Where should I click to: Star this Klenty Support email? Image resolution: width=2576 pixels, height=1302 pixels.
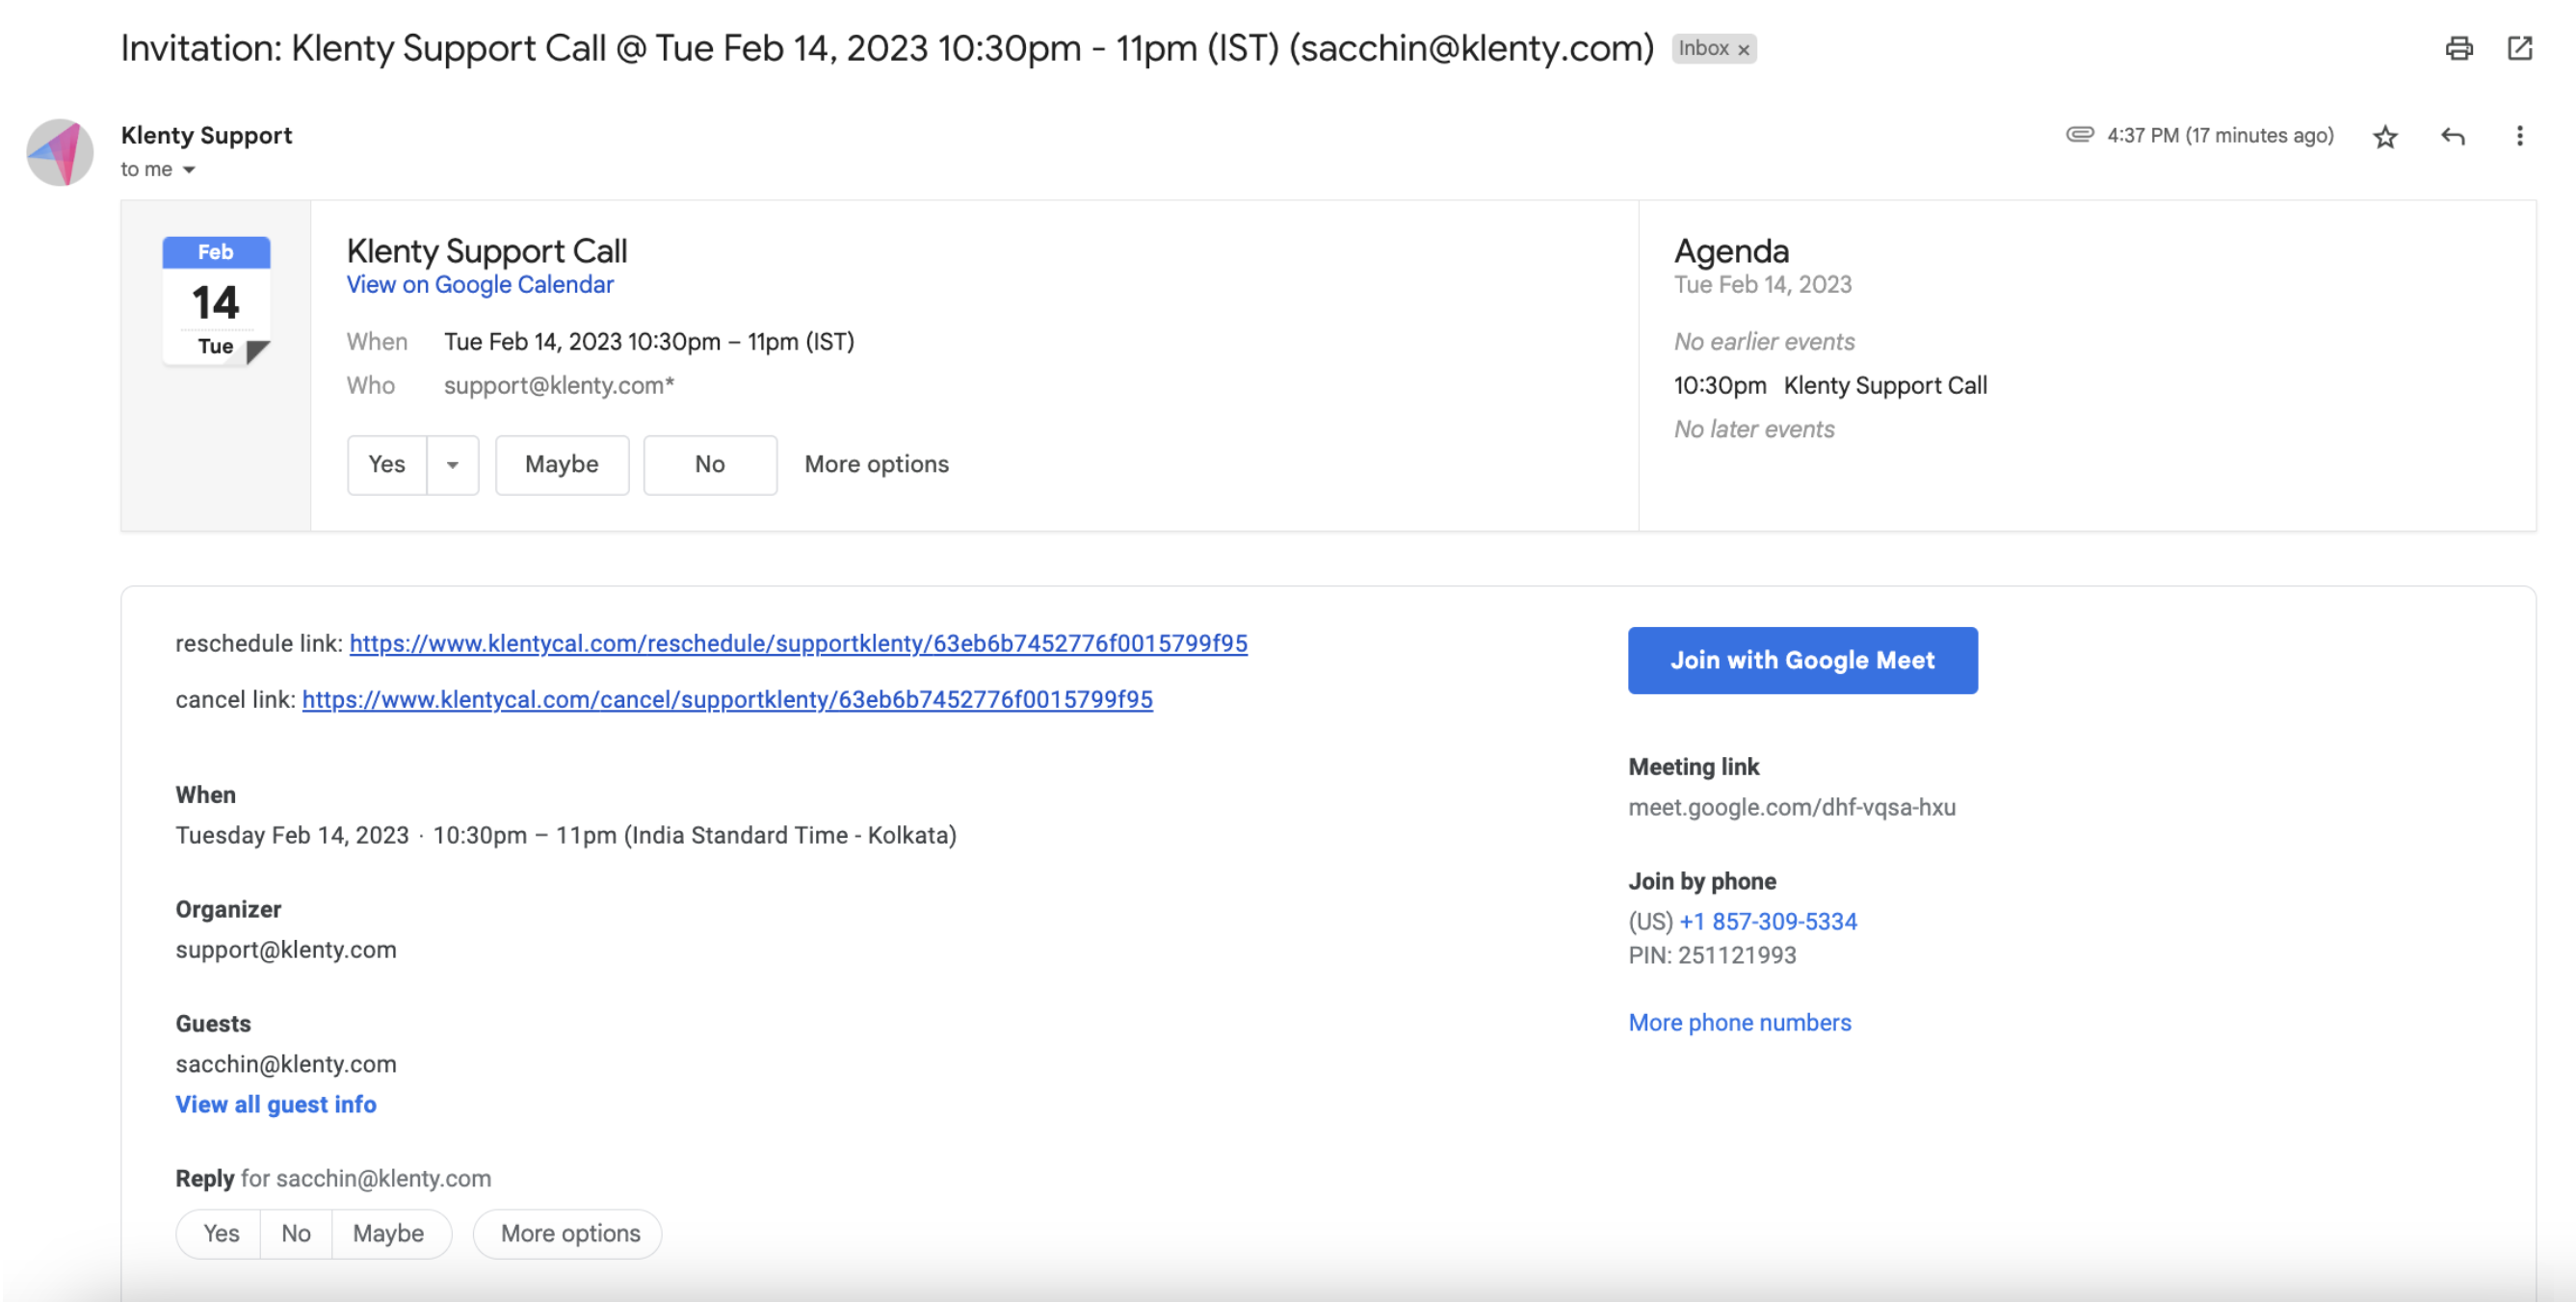(2385, 136)
